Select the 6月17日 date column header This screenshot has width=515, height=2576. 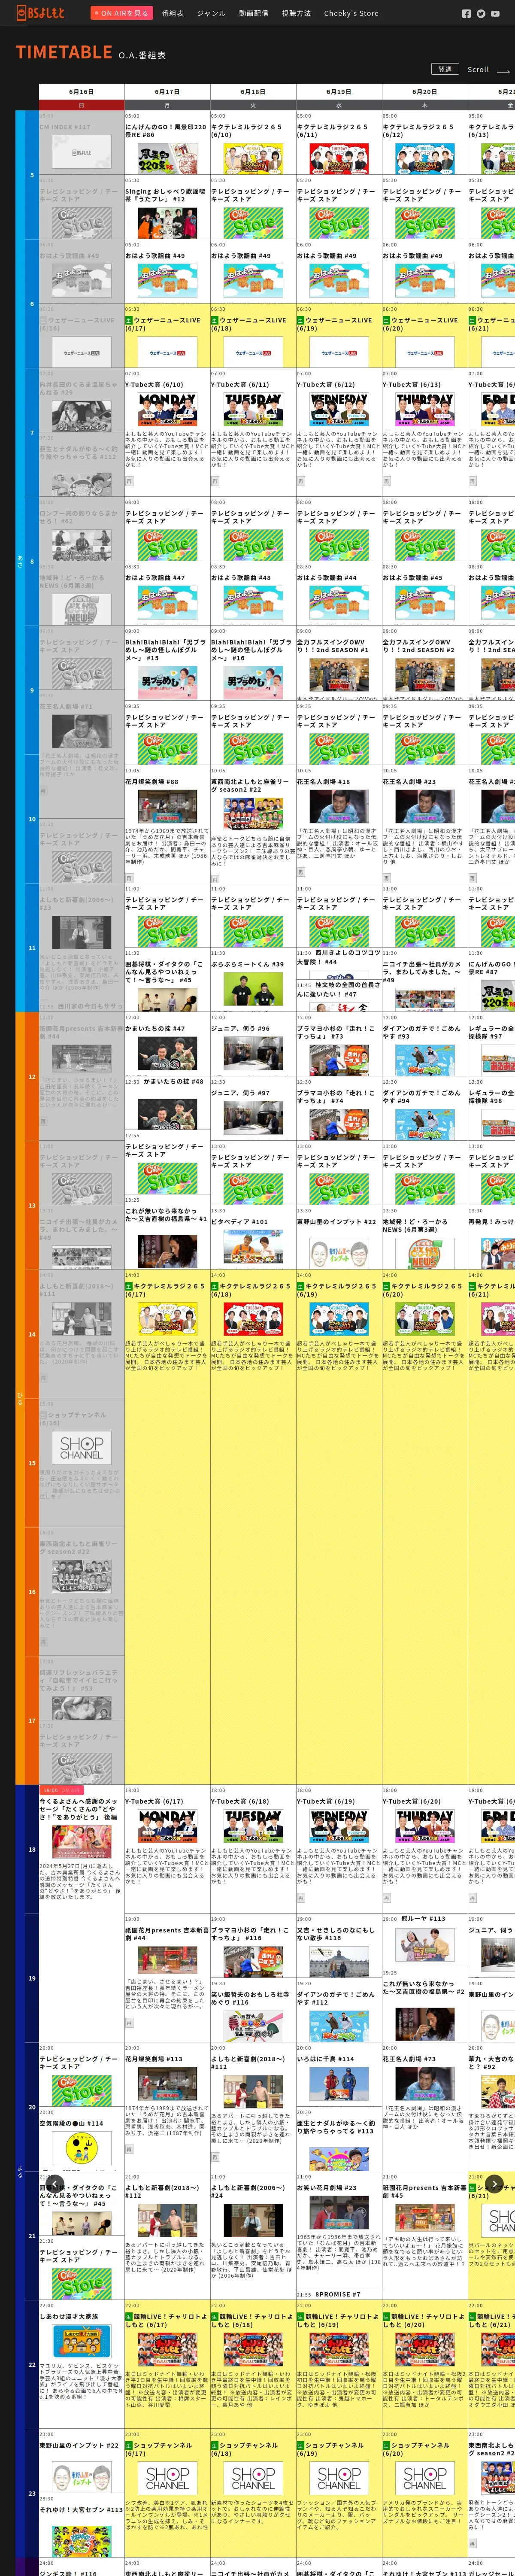167,92
